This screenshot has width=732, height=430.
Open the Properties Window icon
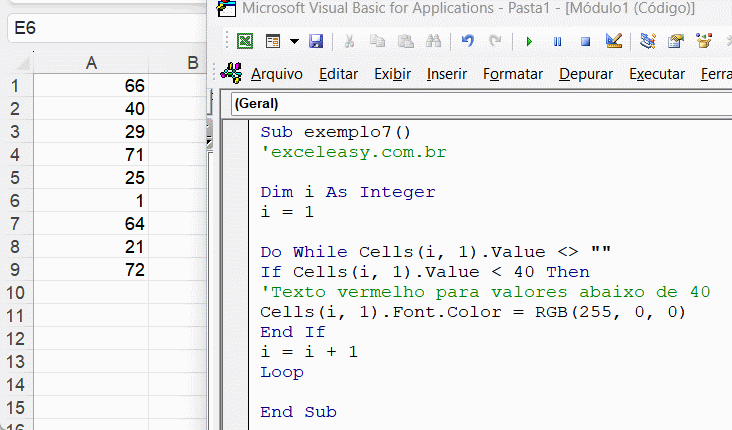point(676,41)
